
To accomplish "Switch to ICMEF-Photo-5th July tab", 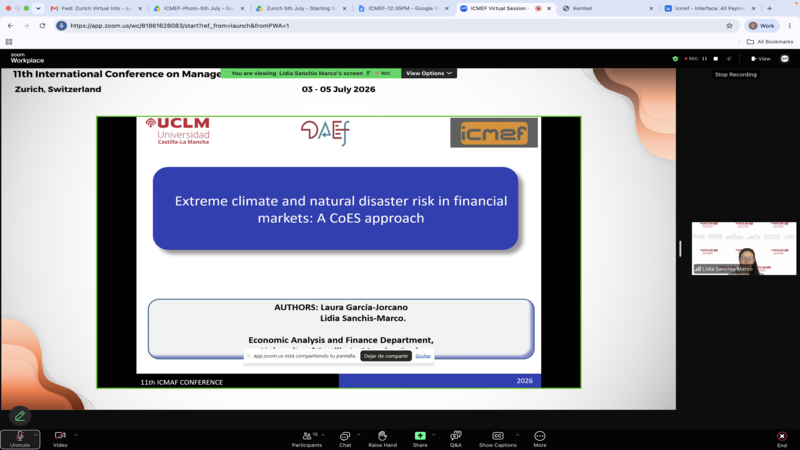I will (x=196, y=9).
